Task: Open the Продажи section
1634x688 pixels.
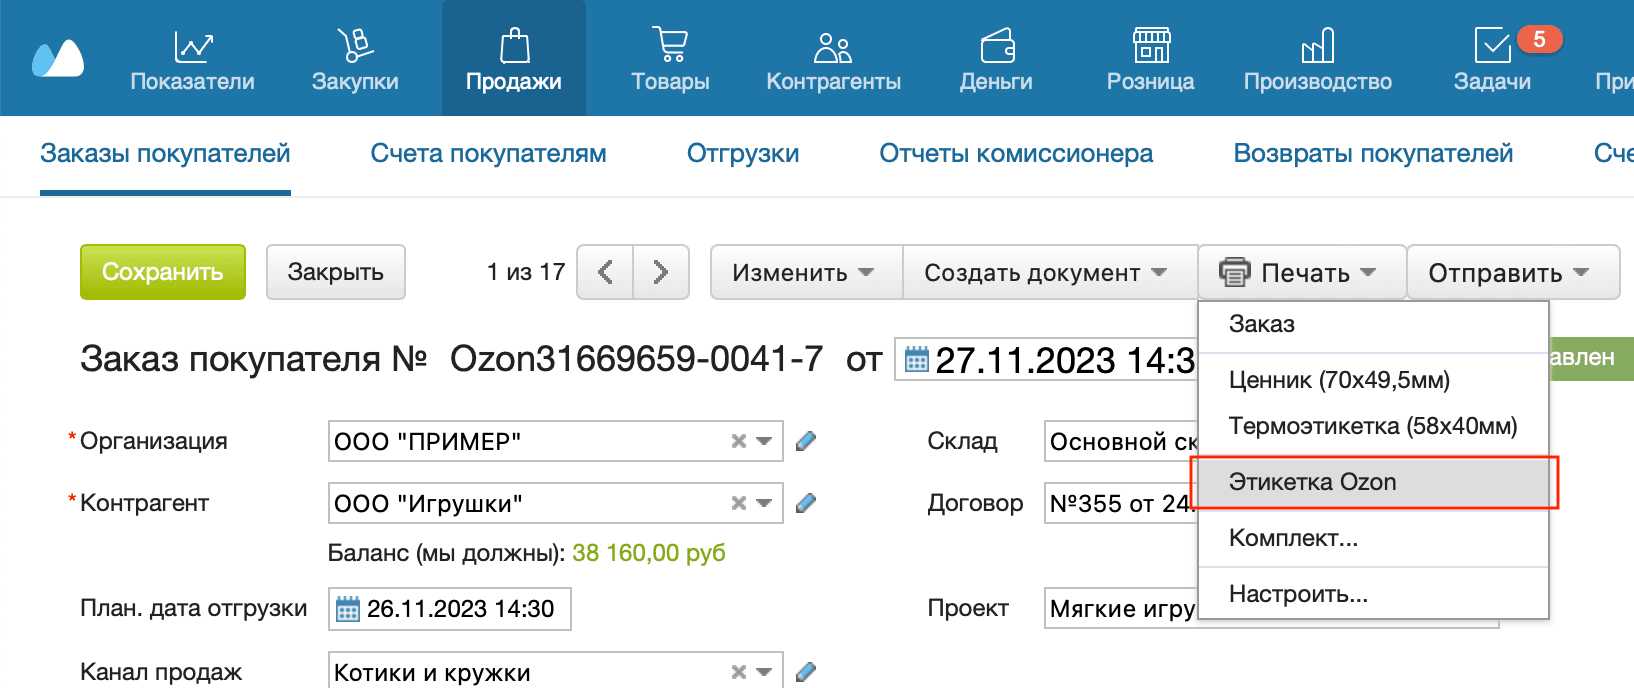Action: [514, 60]
